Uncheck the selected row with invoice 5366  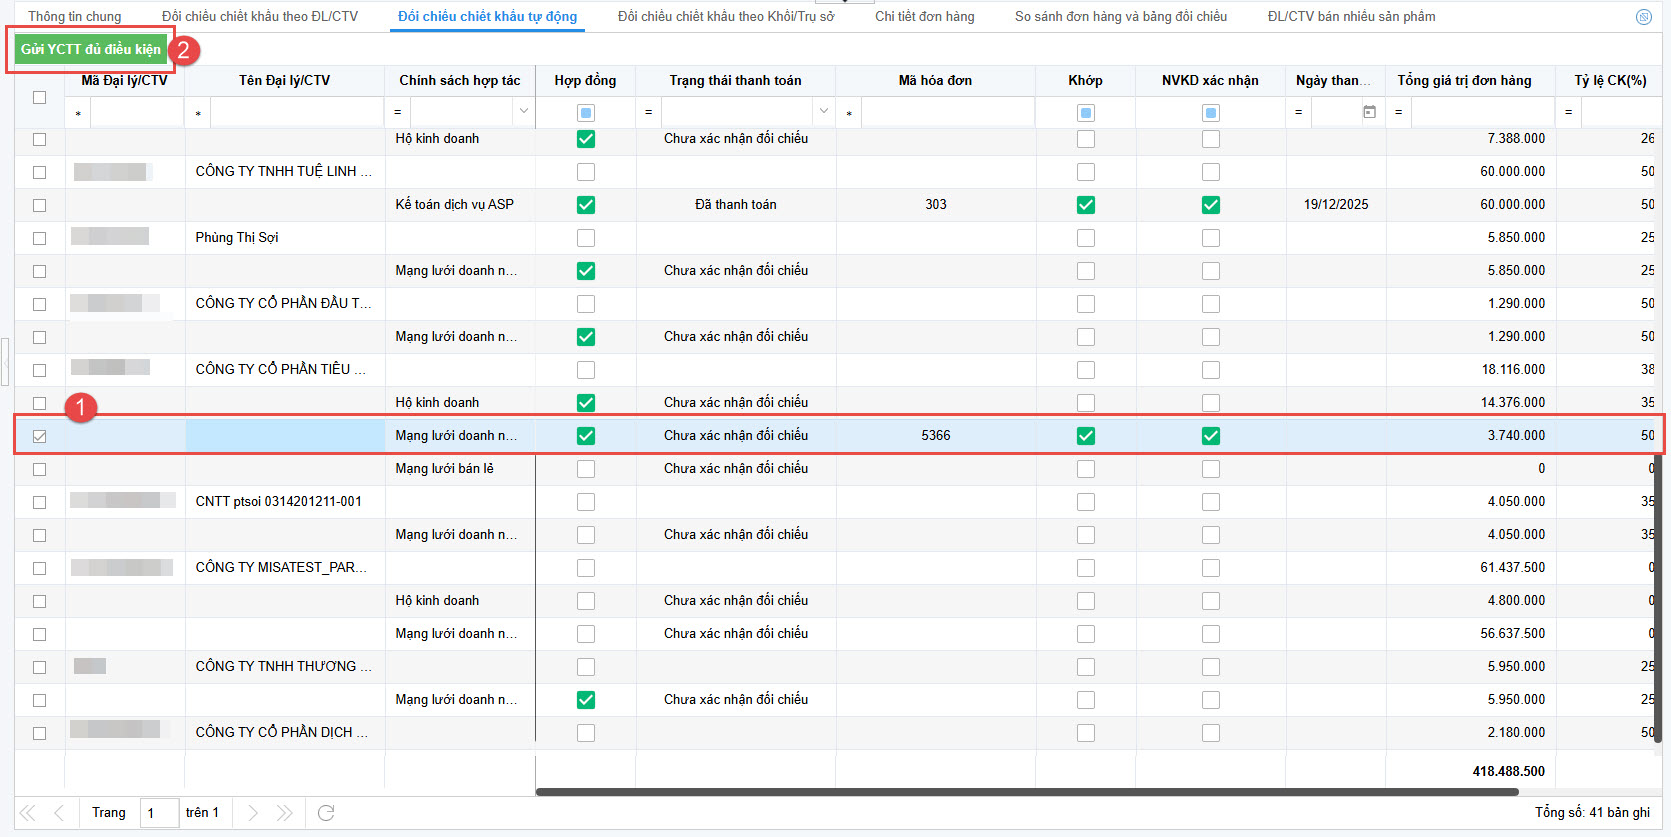pyautogui.click(x=39, y=436)
